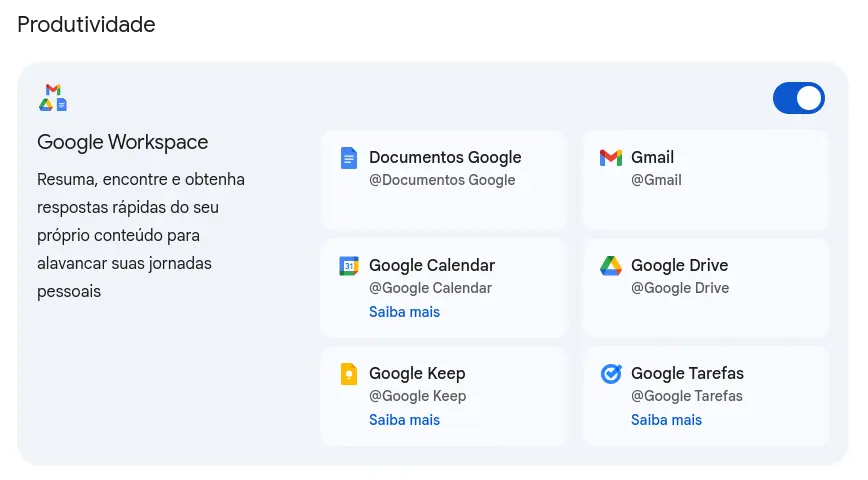868x480 pixels.
Task: Click the Google Drive triangle icon
Action: 611,266
